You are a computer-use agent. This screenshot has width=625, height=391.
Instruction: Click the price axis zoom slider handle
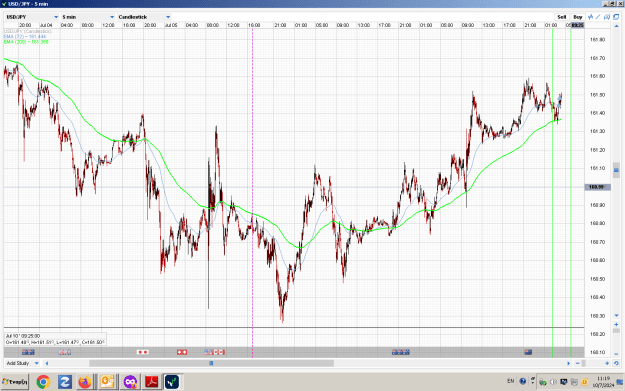coord(616,331)
